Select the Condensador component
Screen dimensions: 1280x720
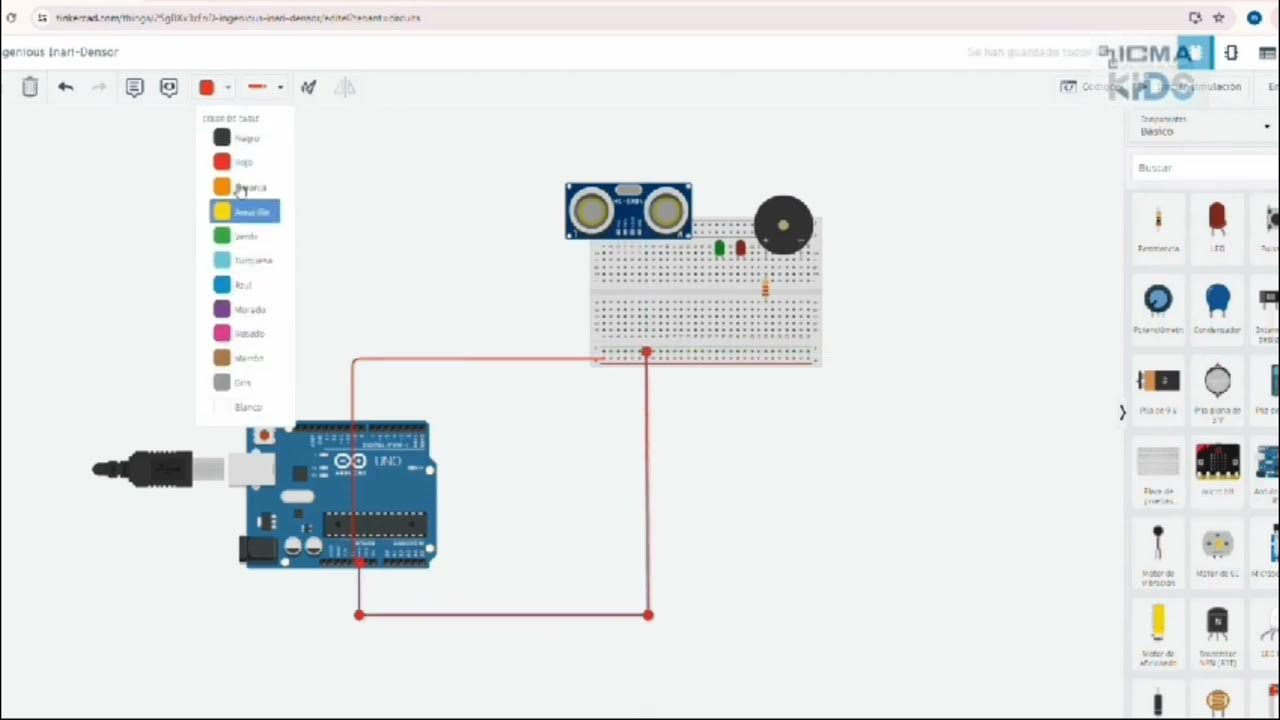pos(1217,308)
